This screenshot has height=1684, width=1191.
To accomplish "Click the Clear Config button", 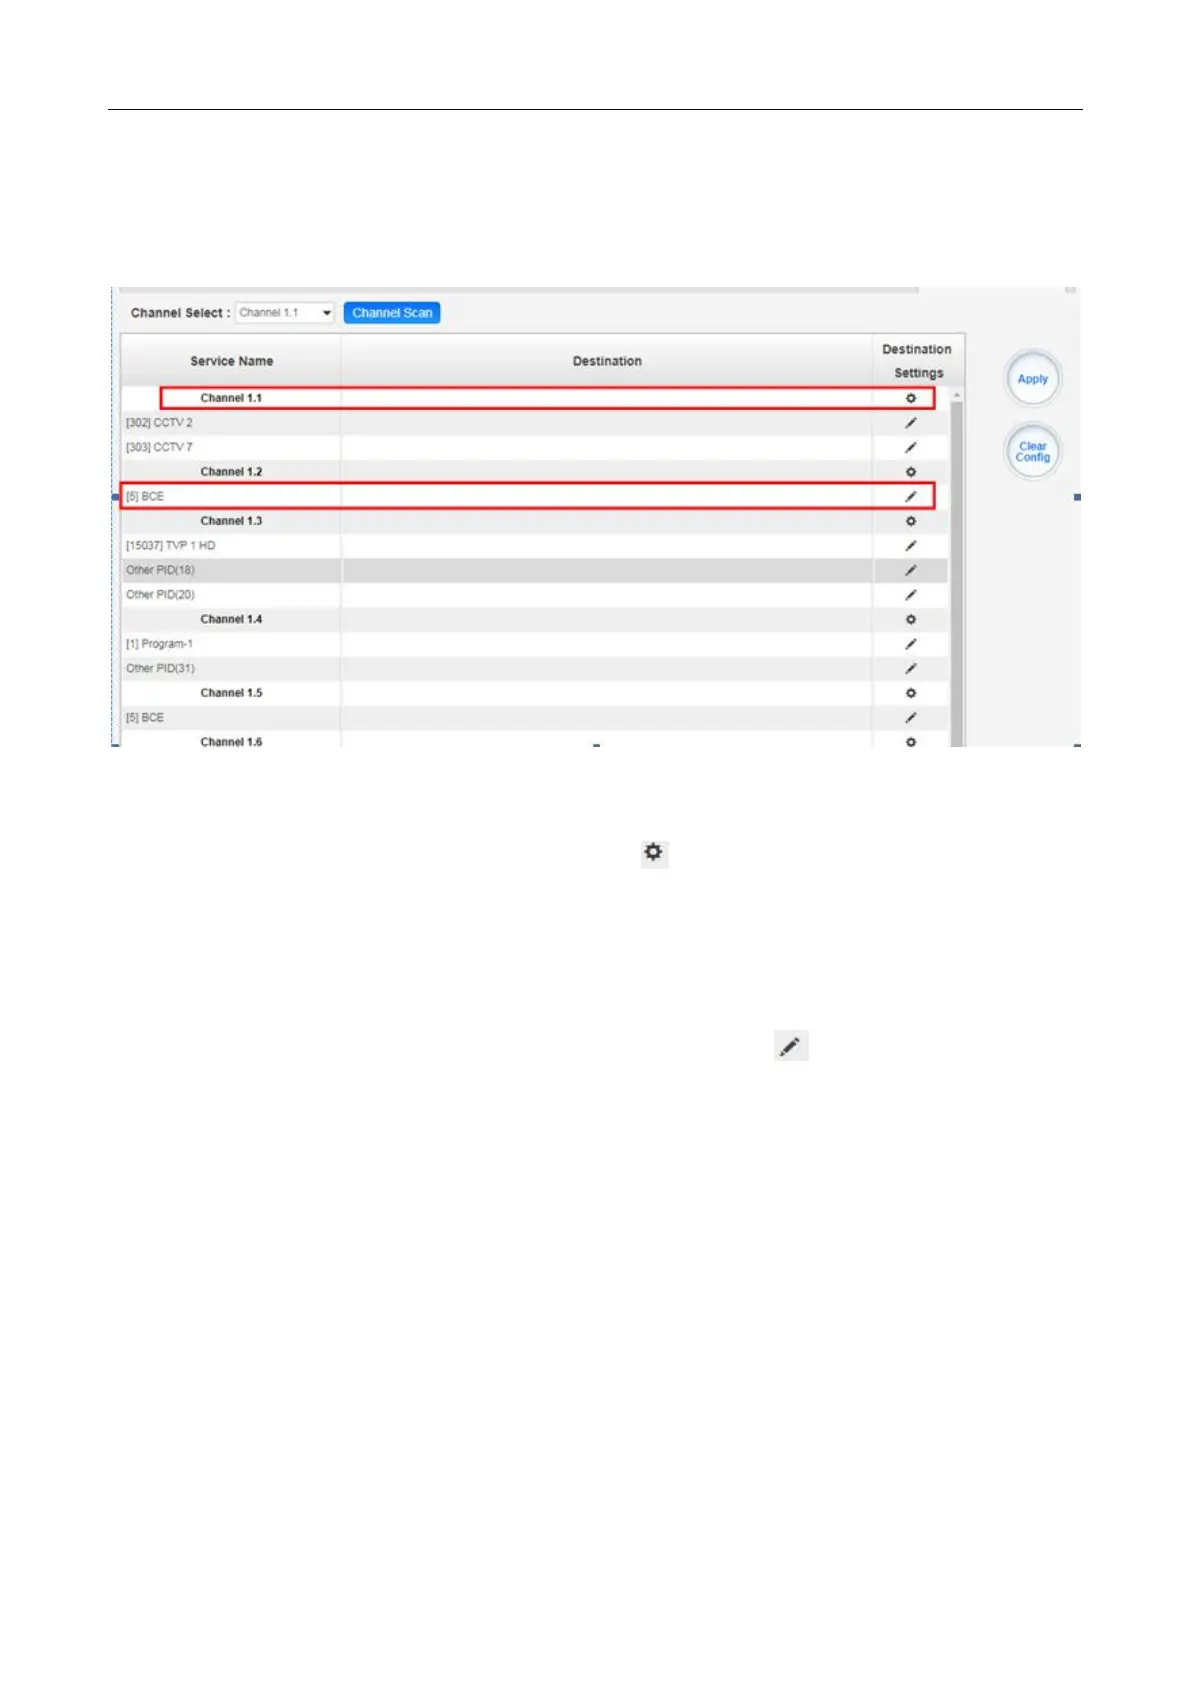I will pyautogui.click(x=1032, y=452).
